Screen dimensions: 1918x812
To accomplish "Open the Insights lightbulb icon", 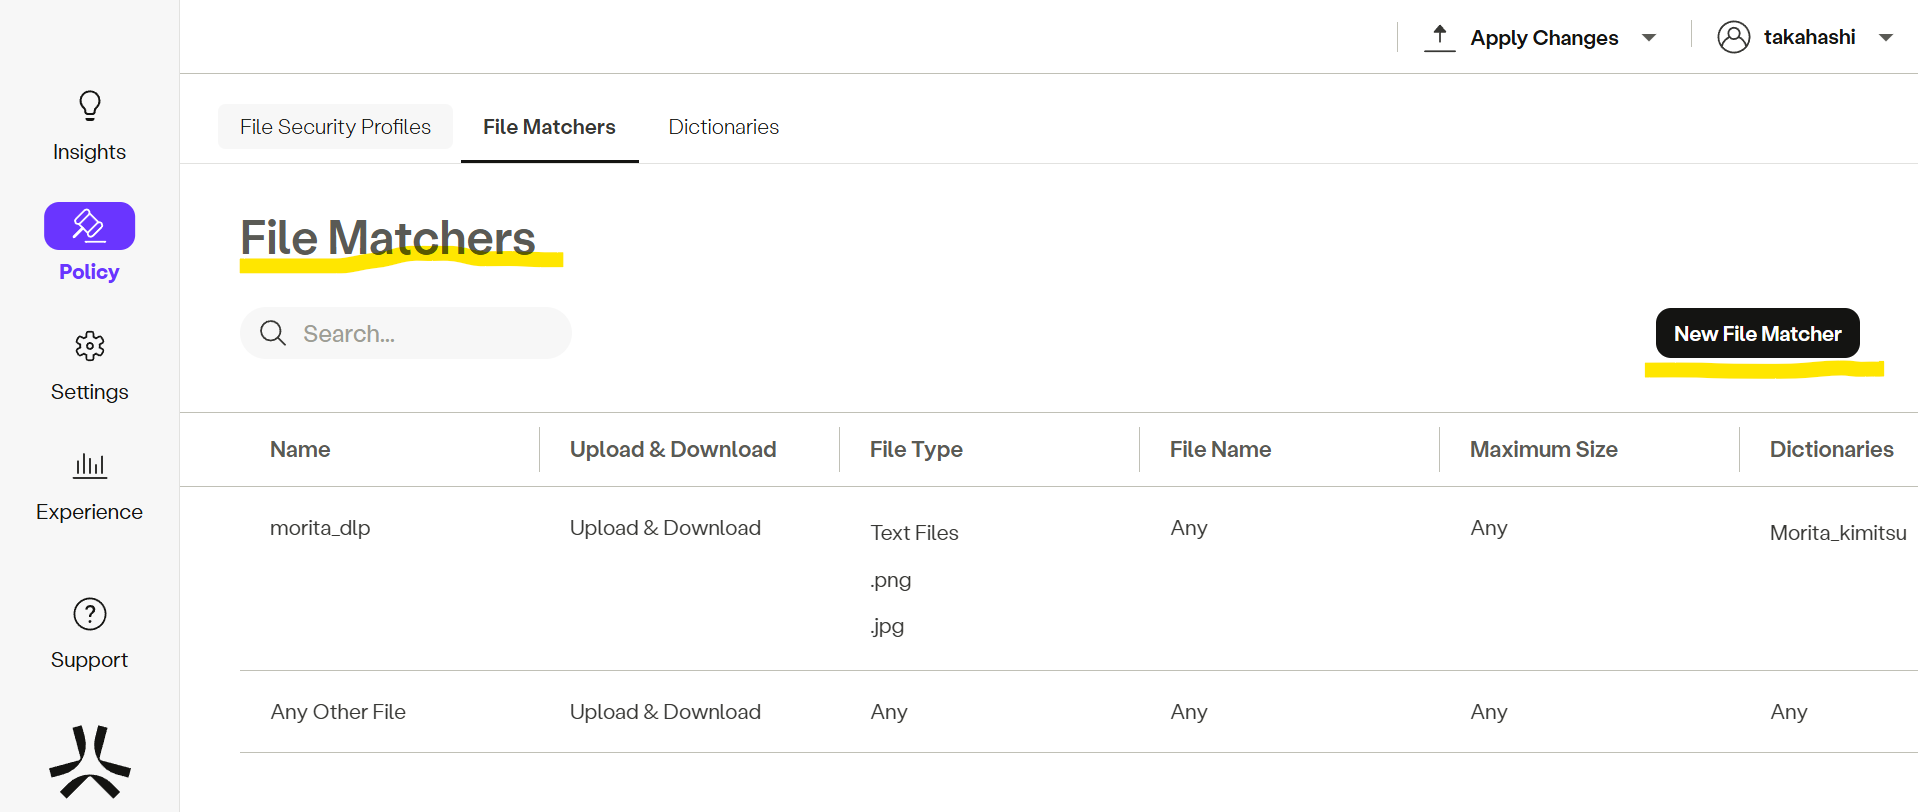I will coord(90,106).
